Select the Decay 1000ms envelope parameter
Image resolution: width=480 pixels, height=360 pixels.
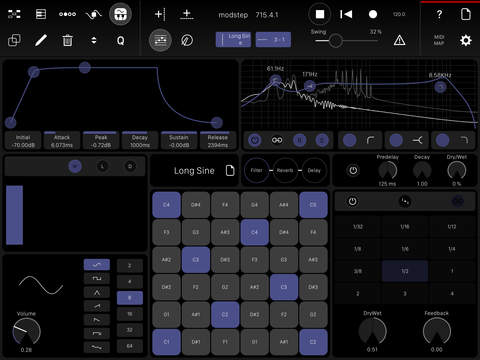(x=140, y=141)
